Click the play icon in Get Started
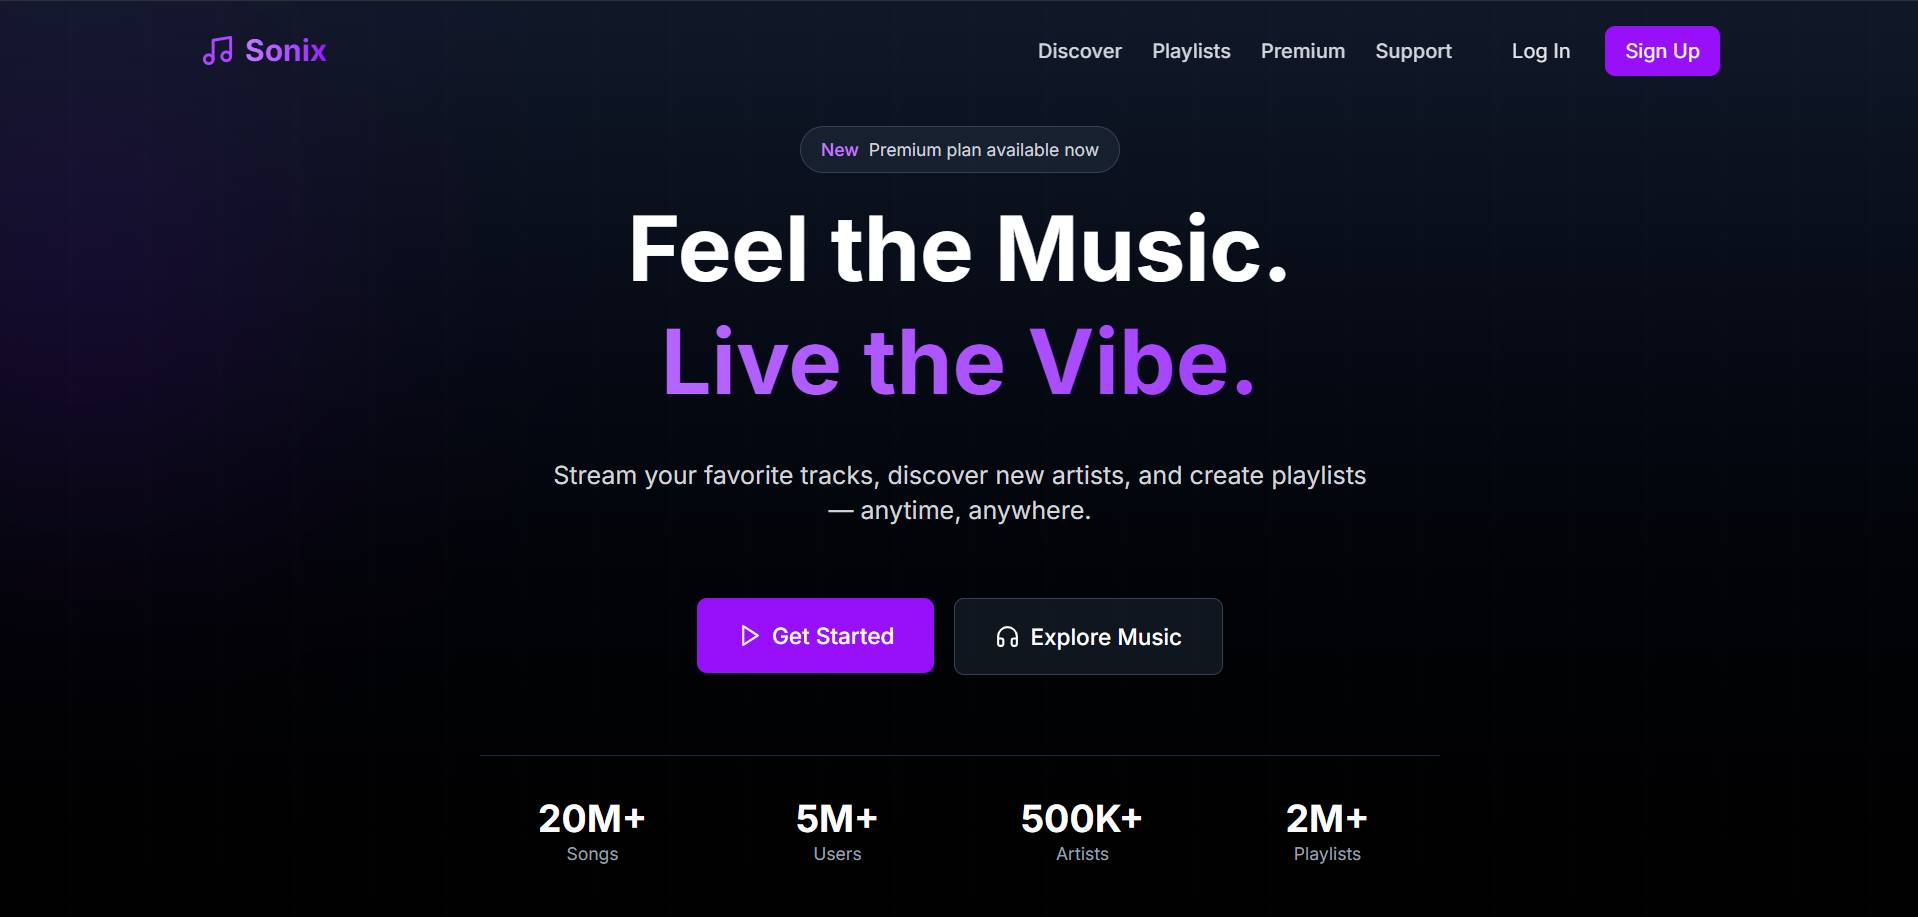The image size is (1918, 917). pyautogui.click(x=749, y=636)
